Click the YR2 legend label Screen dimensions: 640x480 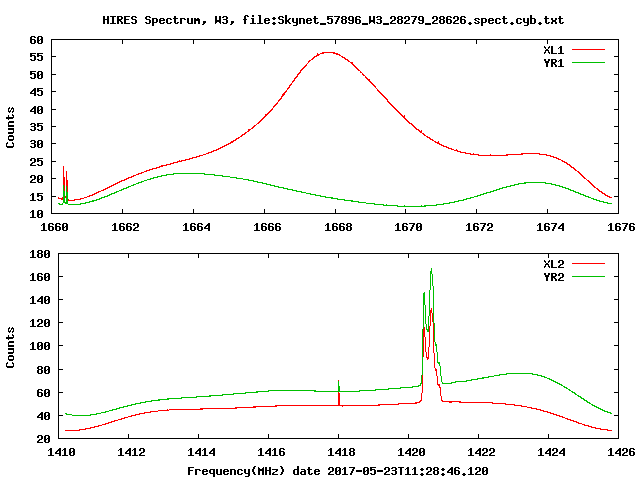pyautogui.click(x=553, y=277)
